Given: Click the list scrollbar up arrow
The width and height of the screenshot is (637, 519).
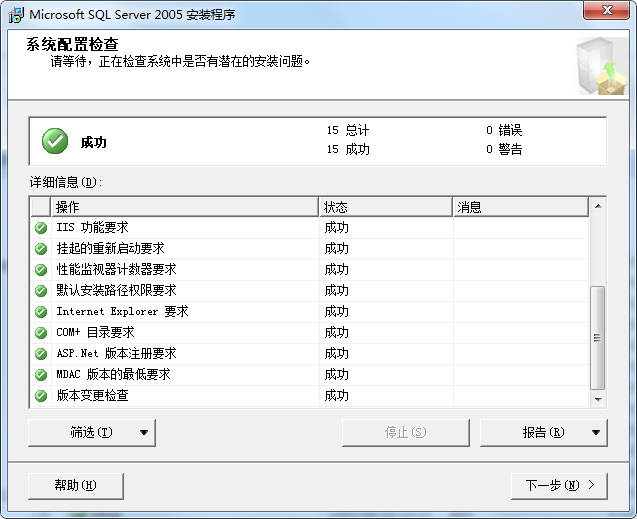Looking at the screenshot, I should [x=598, y=206].
